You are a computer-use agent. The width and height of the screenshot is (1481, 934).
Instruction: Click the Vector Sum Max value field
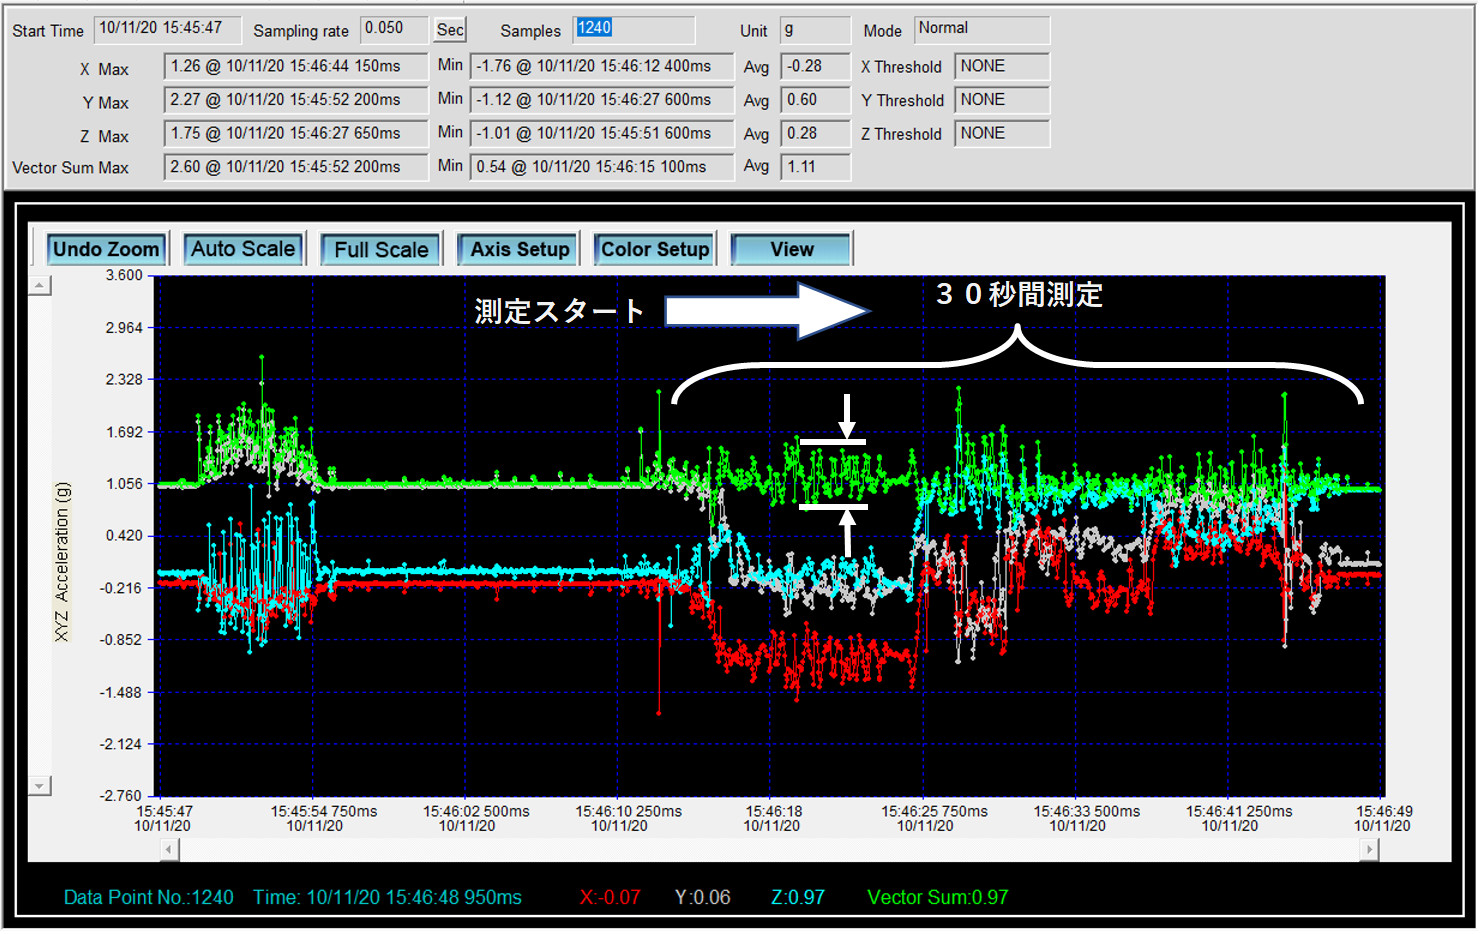(296, 168)
